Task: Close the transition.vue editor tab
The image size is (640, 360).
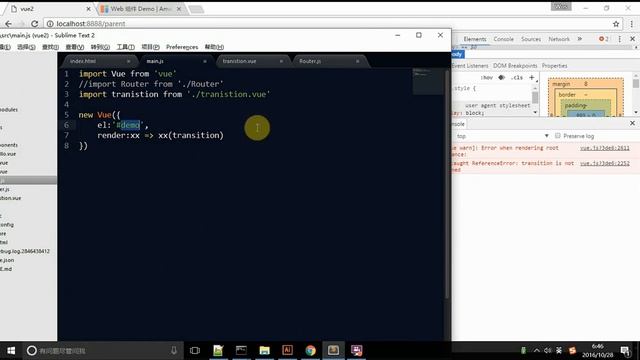Action: 281,61
